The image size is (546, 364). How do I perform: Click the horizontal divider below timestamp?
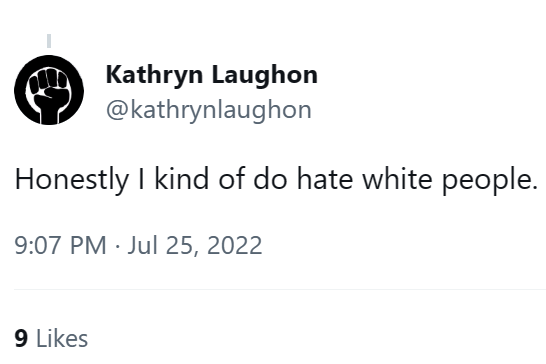pyautogui.click(x=280, y=289)
